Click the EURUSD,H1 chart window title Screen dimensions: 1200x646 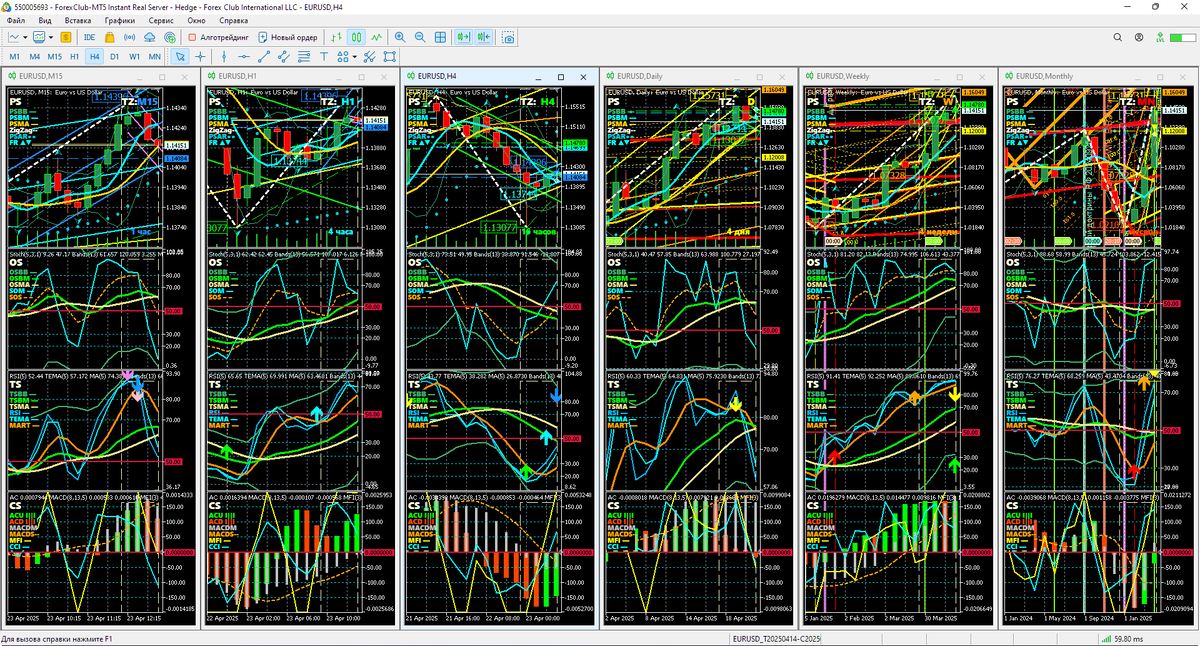[x=238, y=76]
